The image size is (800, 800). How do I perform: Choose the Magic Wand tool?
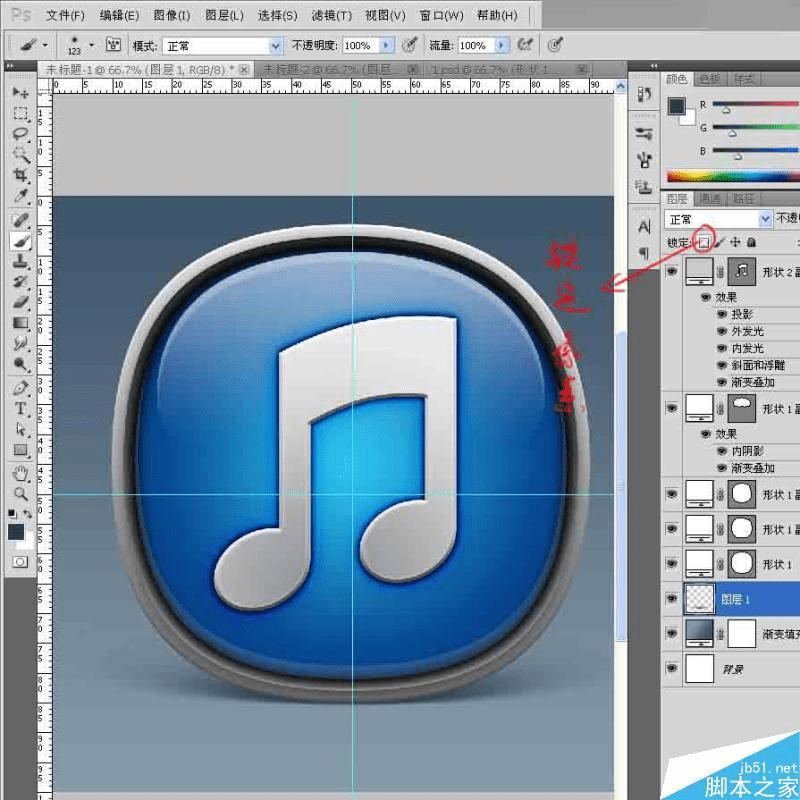pos(20,152)
